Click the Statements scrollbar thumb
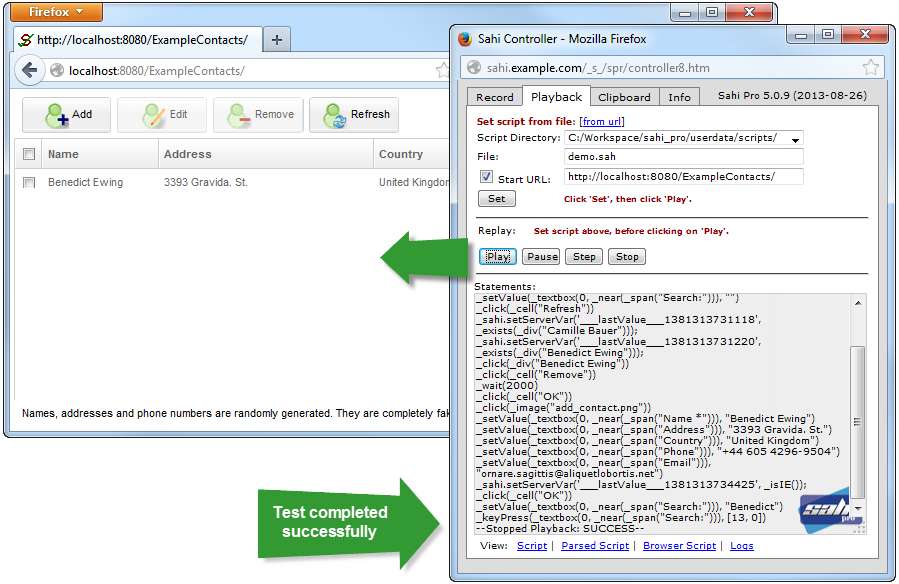899x584 pixels. (x=857, y=422)
